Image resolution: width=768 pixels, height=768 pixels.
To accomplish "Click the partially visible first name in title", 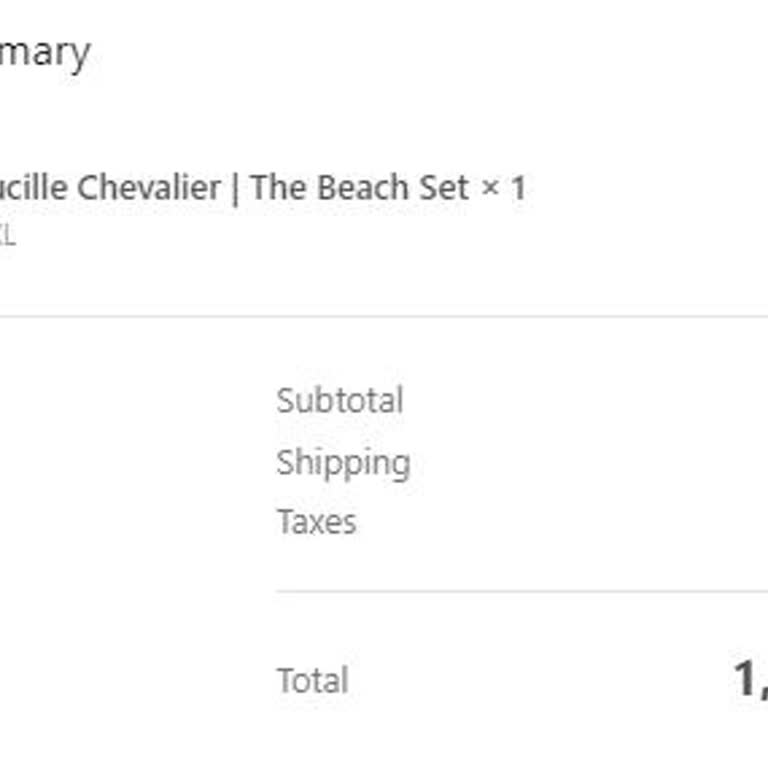I will [x=34, y=187].
